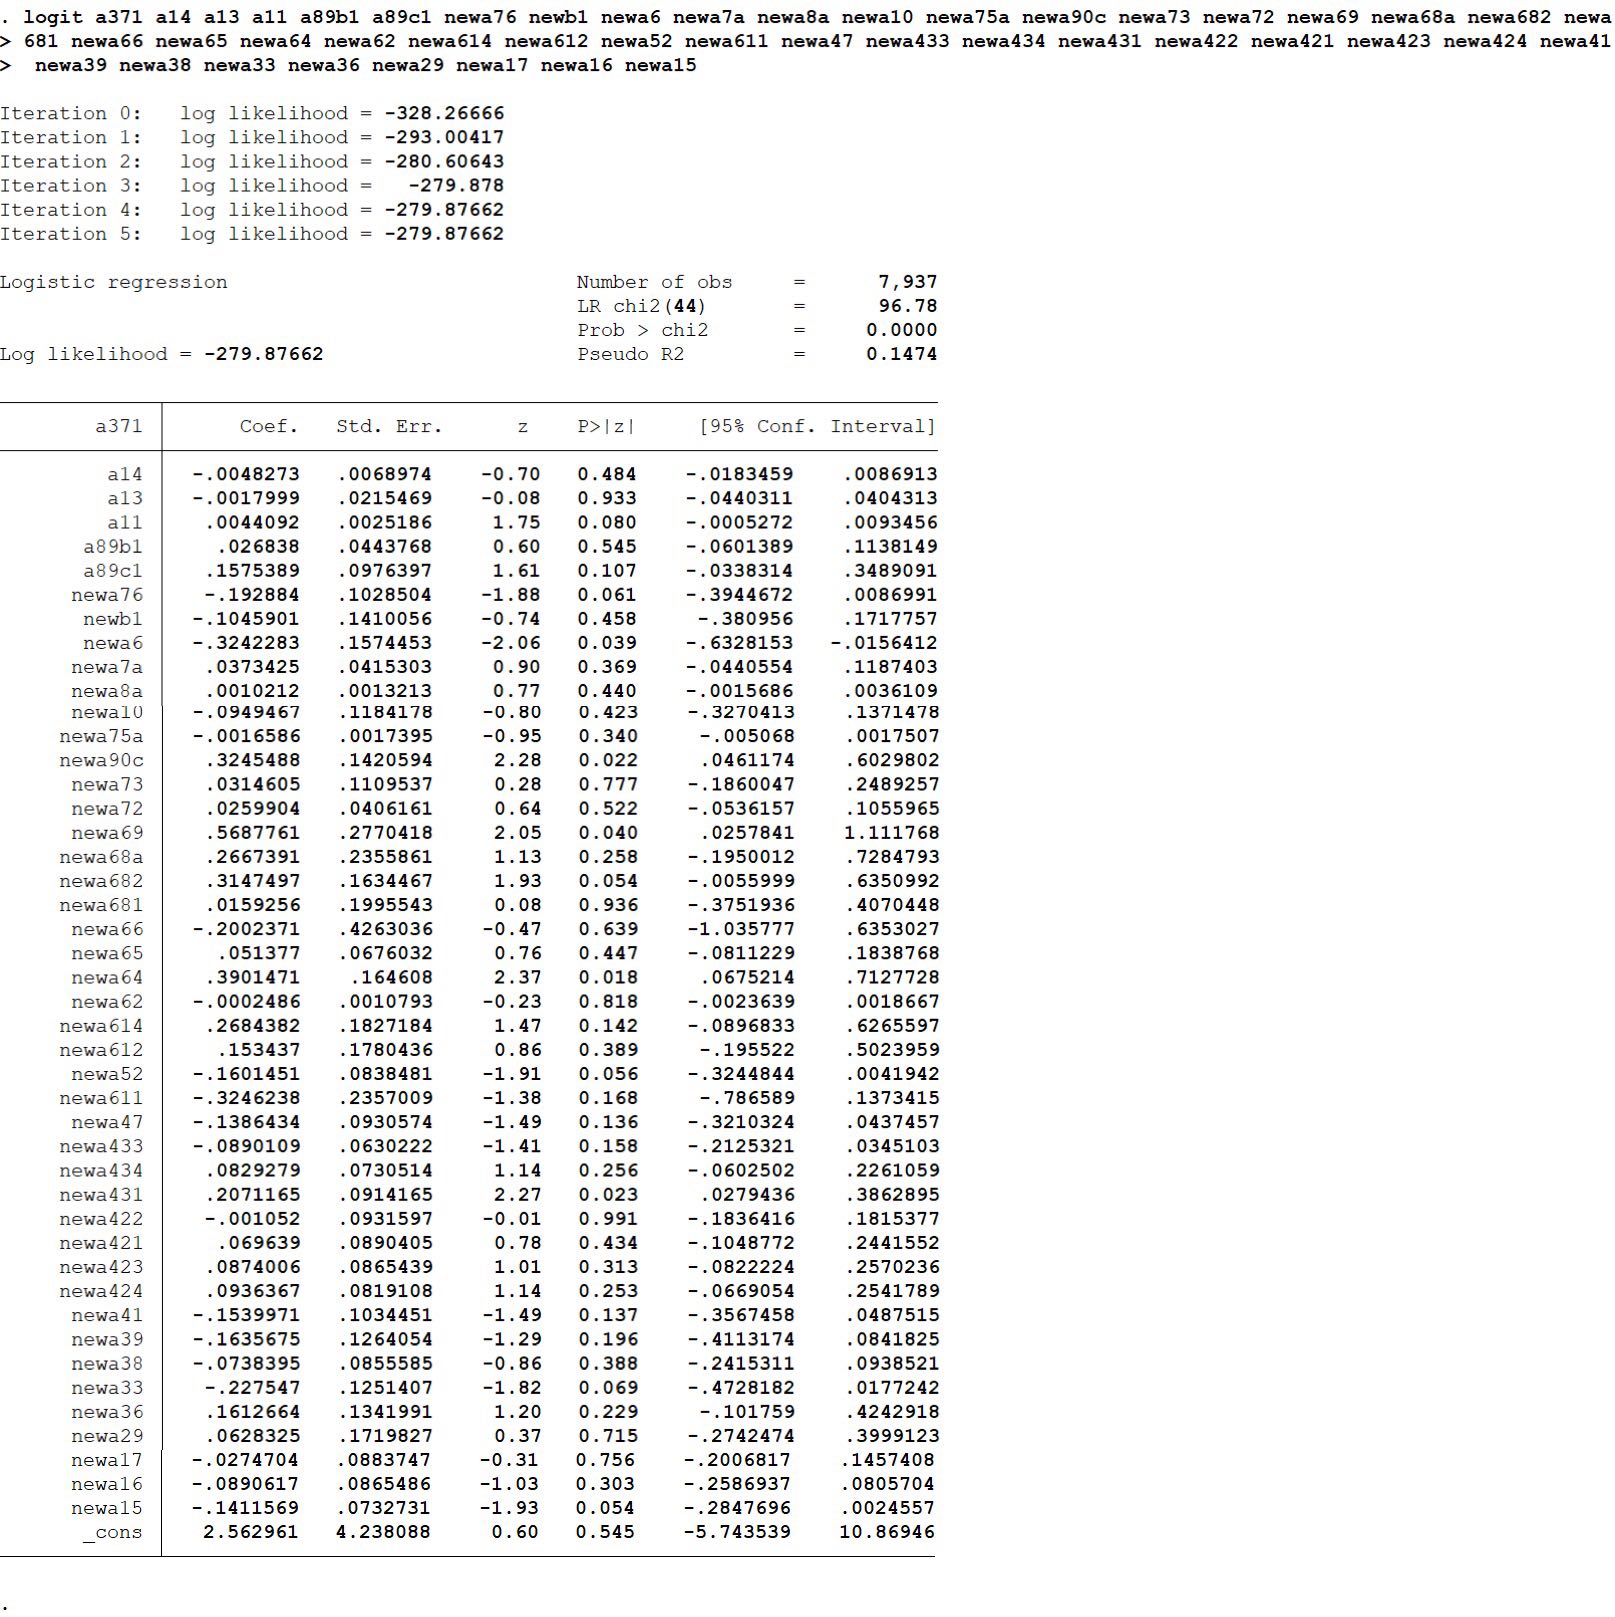
Task: Click the newa64 row label
Action: pos(107,977)
